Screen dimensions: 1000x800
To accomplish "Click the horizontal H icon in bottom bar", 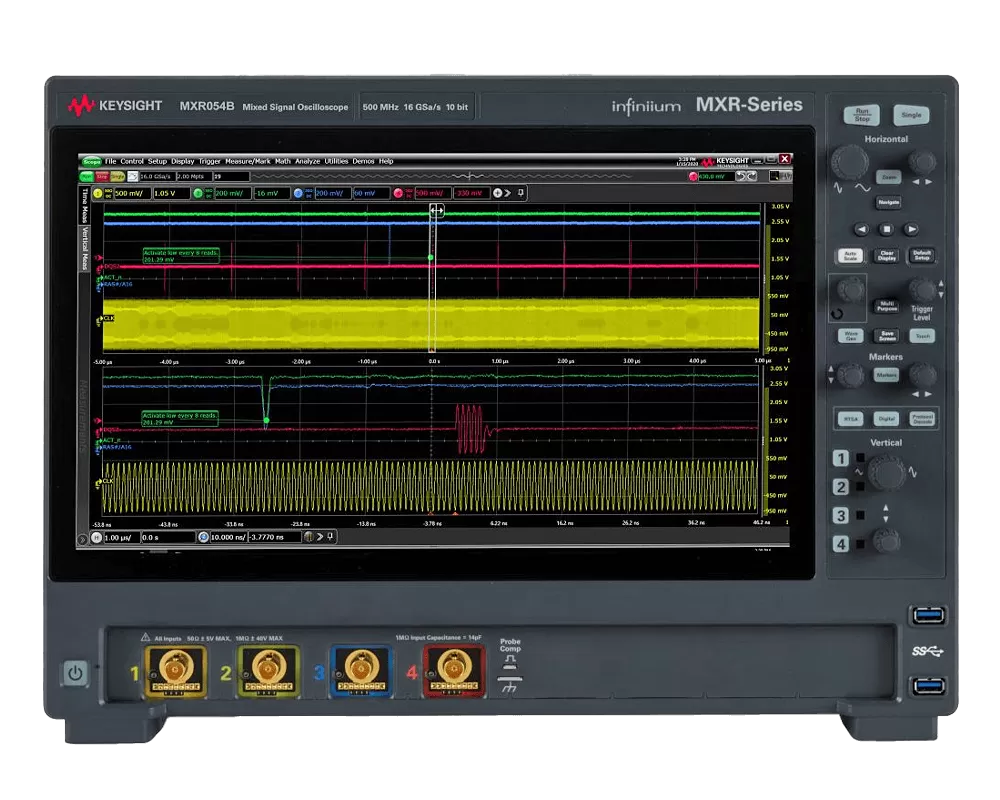I will point(96,538).
